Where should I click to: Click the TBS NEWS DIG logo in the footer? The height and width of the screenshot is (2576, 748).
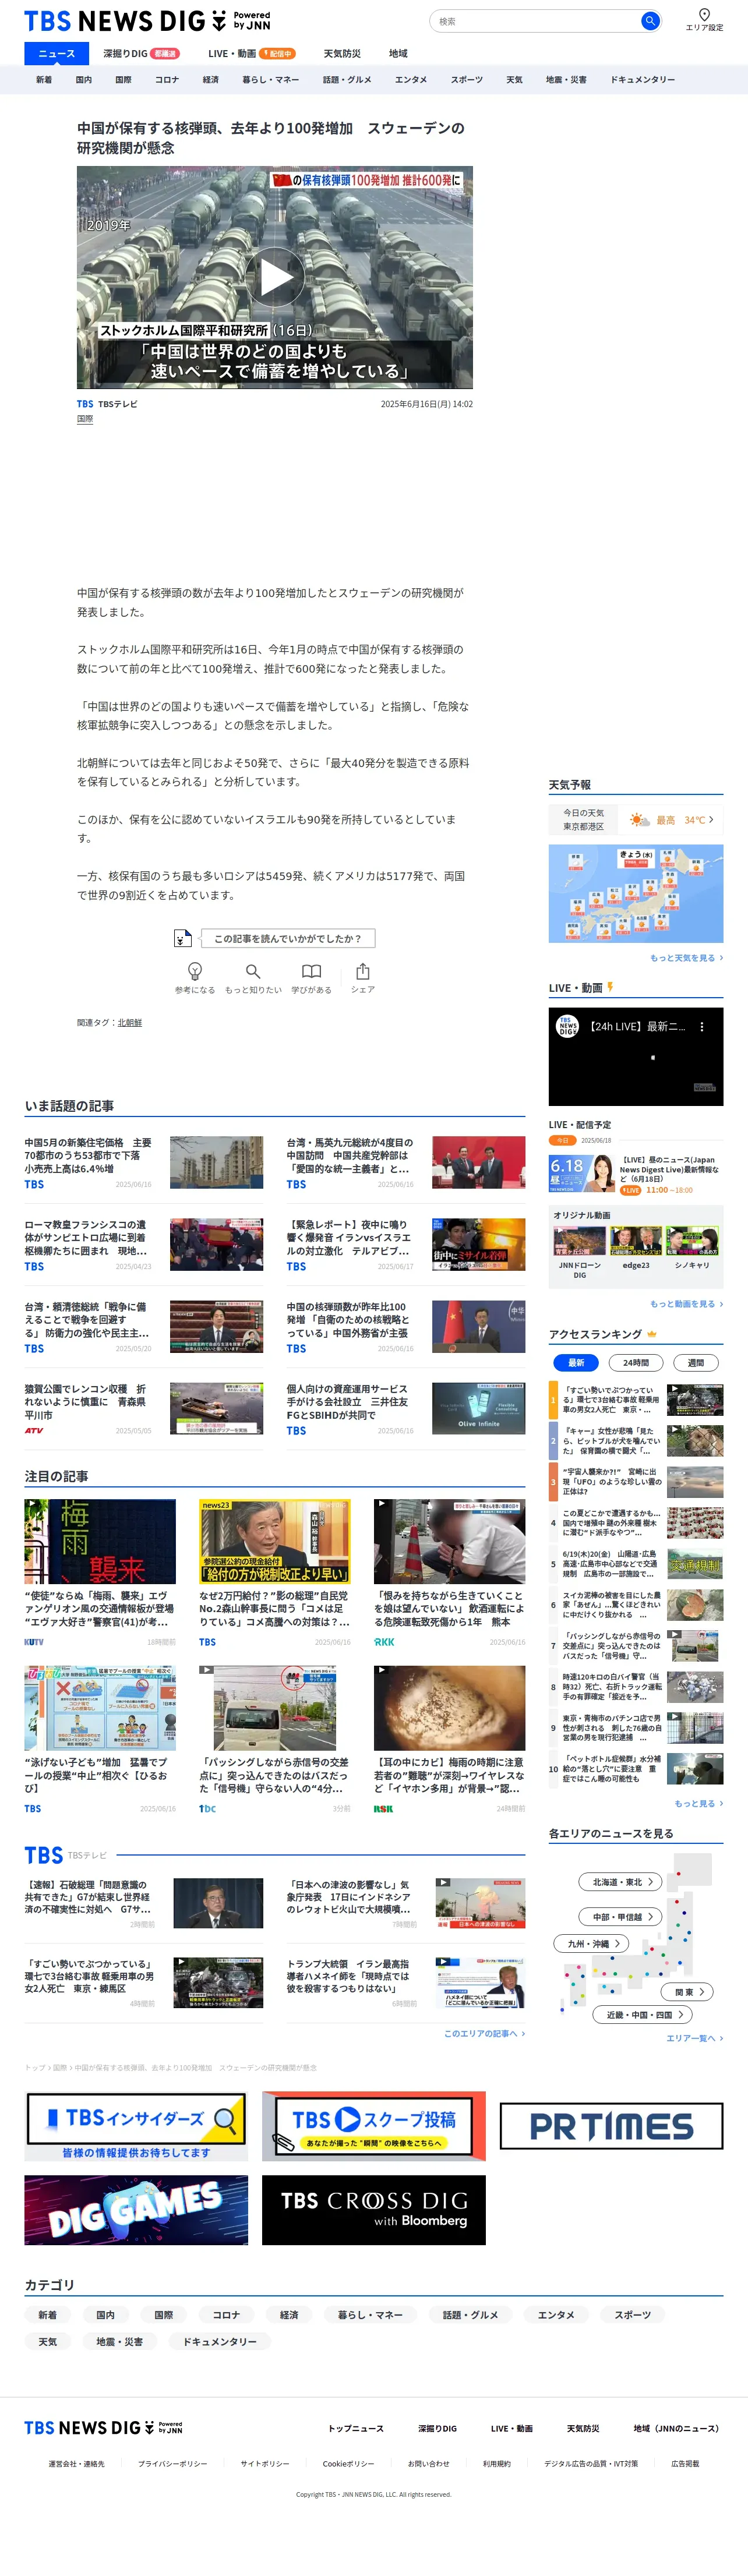point(103,2427)
